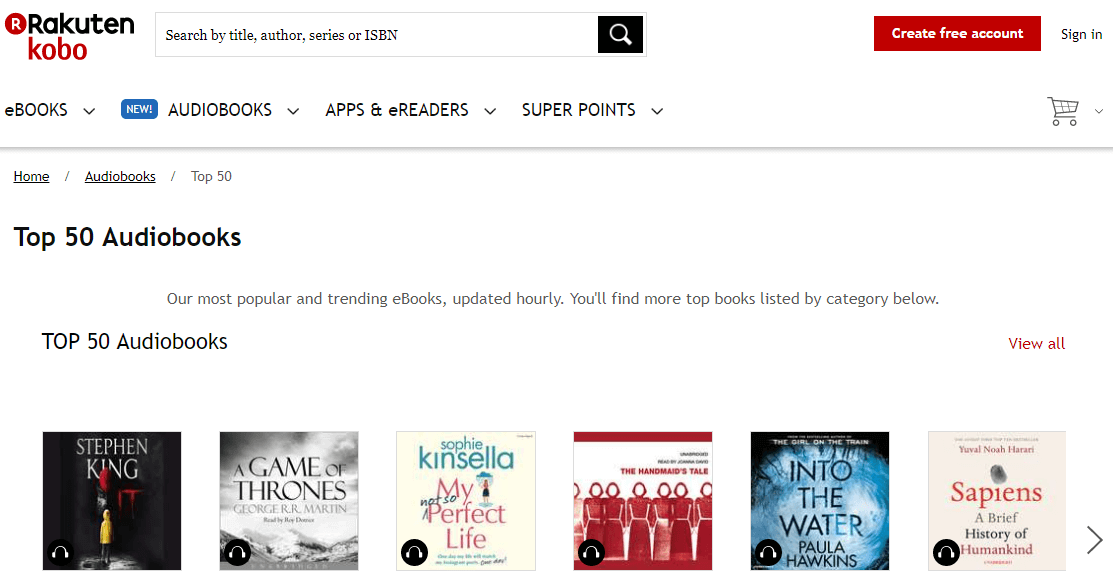Expand the eBOOKS dropdown menu
Viewport: 1113px width, 575px height.
pyautogui.click(x=50, y=110)
